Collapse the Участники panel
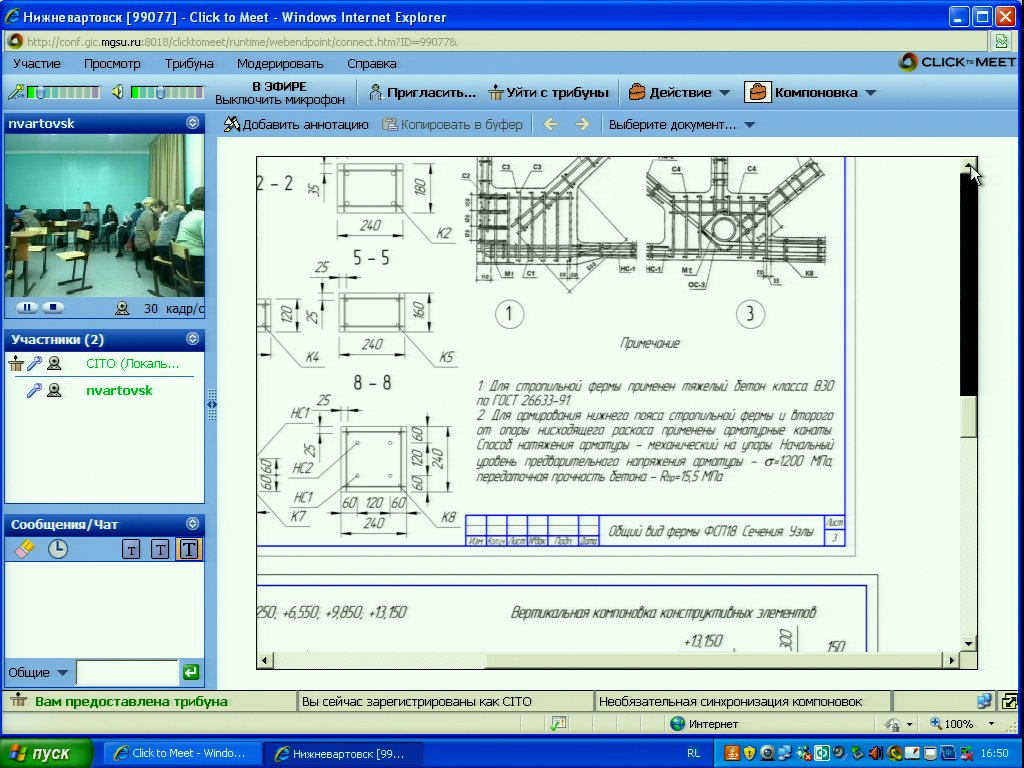Viewport: 1024px width, 768px height. pos(192,338)
